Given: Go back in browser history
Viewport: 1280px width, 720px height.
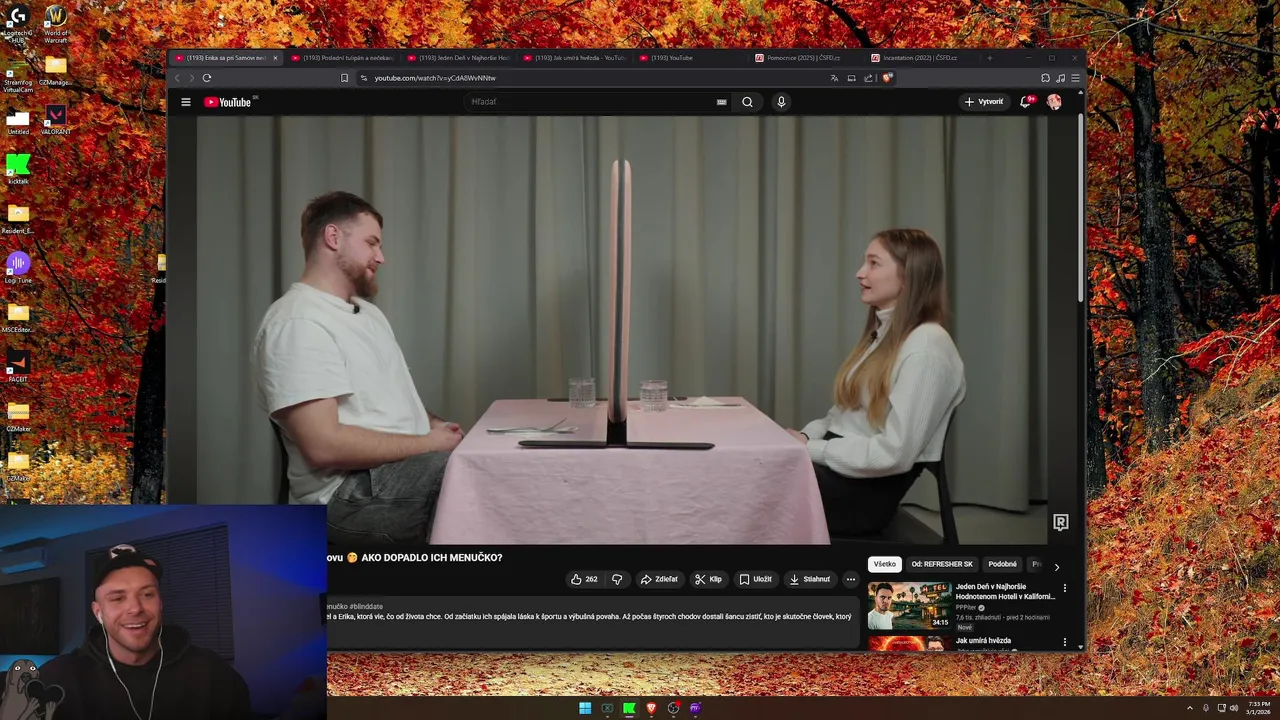Looking at the screenshot, I should tap(178, 78).
